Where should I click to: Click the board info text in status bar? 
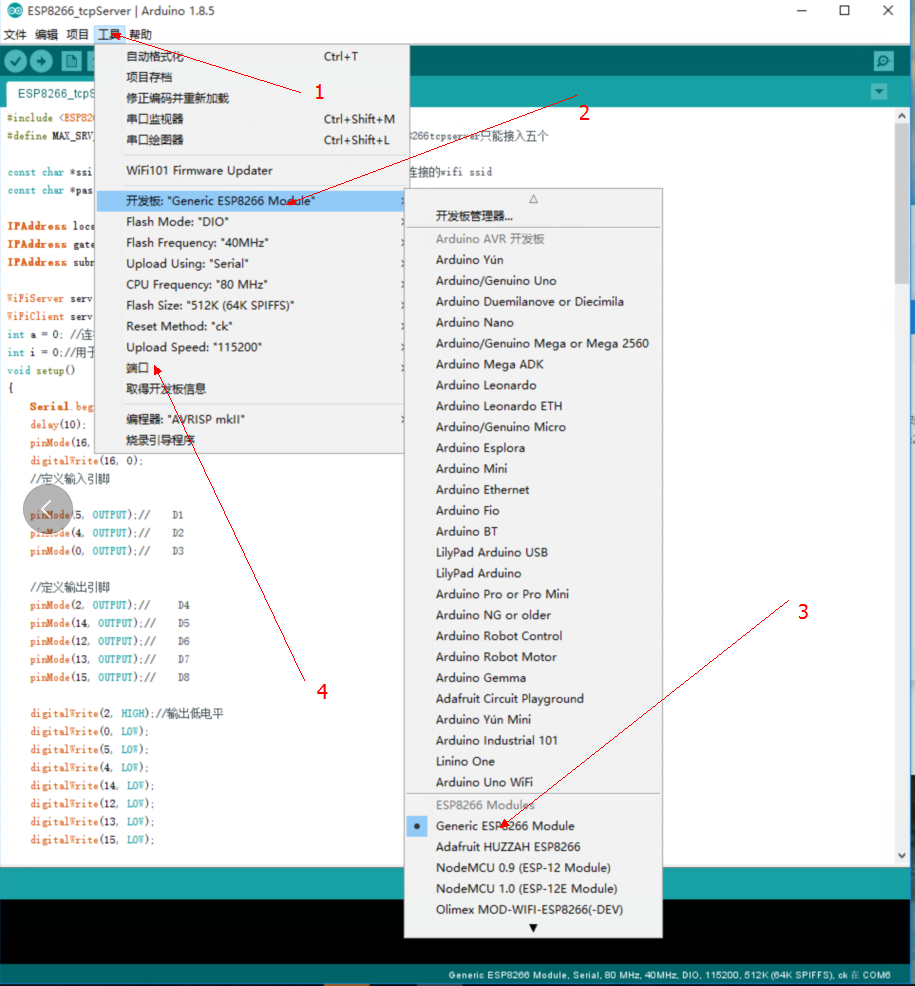[x=669, y=975]
